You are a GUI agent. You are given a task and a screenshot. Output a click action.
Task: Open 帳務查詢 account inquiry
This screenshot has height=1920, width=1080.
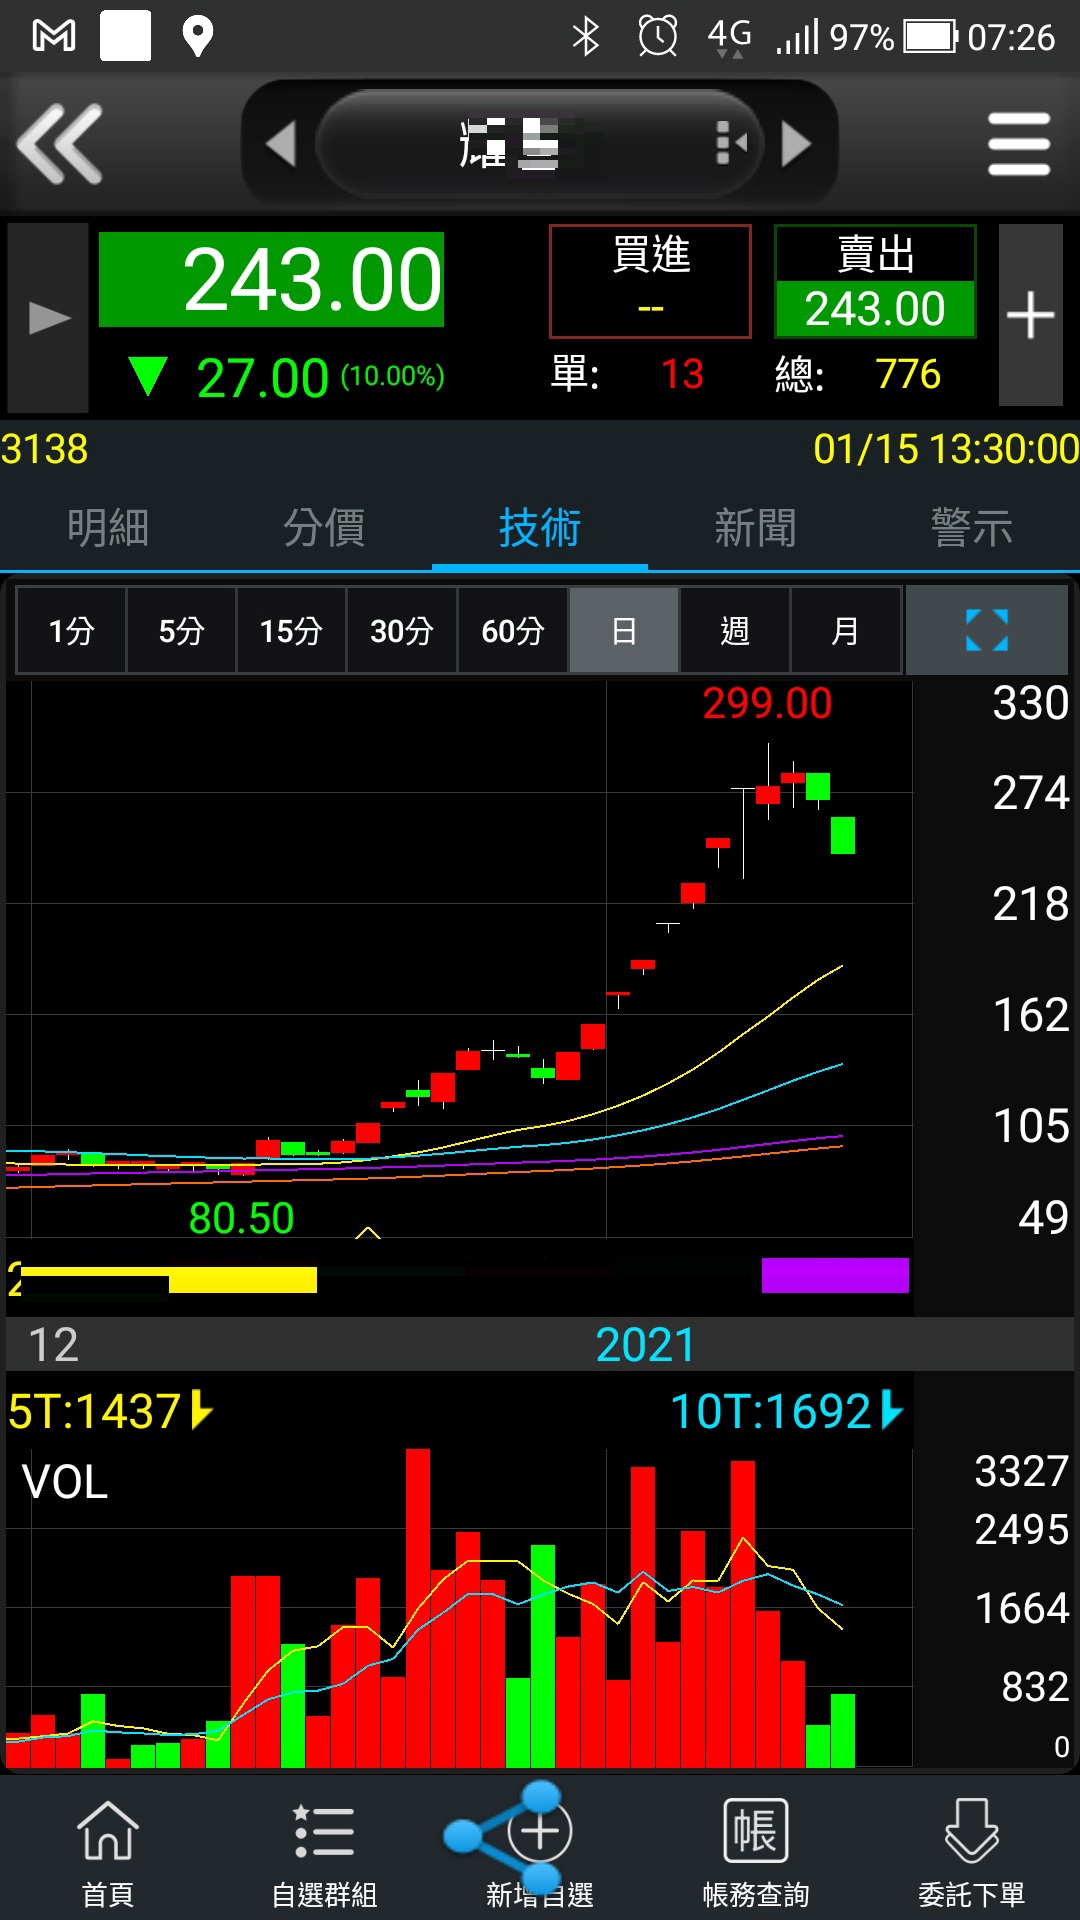click(x=756, y=1852)
